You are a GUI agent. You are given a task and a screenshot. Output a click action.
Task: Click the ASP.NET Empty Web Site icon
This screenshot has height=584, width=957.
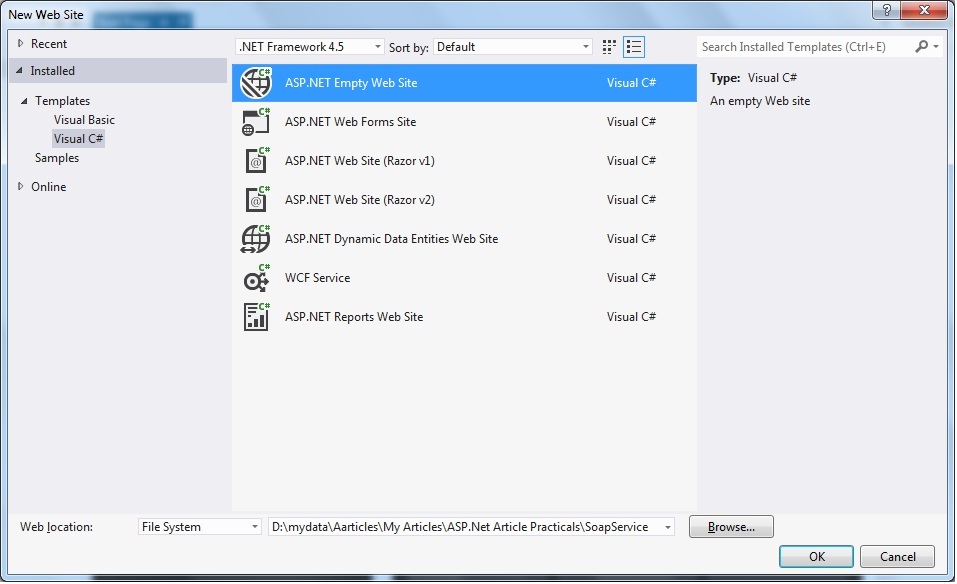(256, 83)
